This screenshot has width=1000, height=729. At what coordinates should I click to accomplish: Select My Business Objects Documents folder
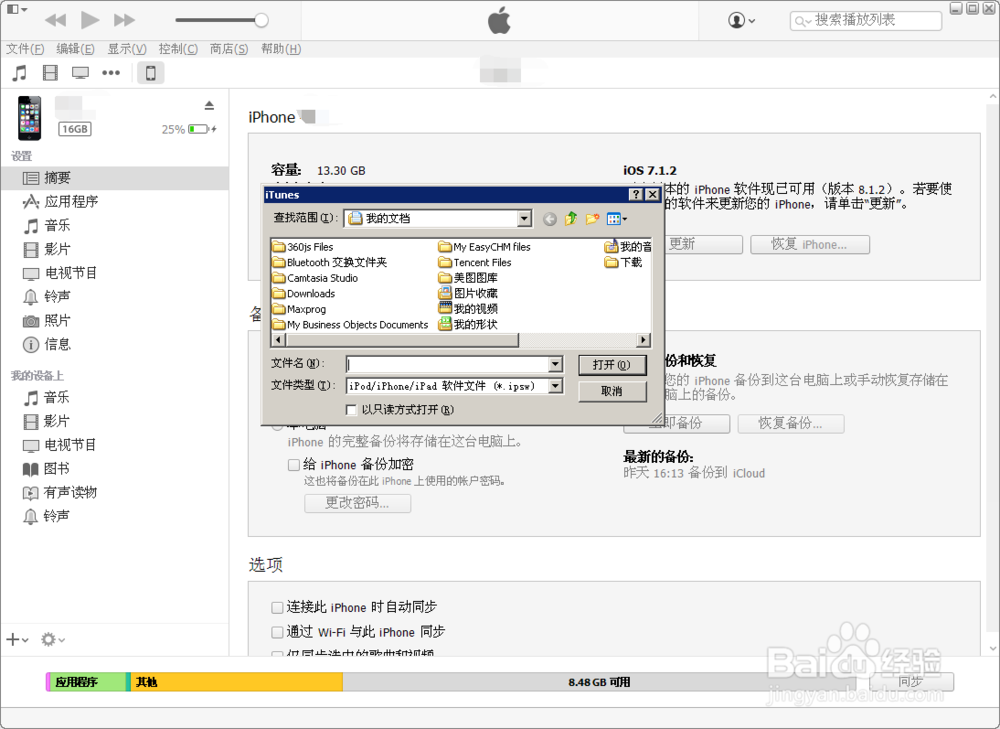pos(350,325)
